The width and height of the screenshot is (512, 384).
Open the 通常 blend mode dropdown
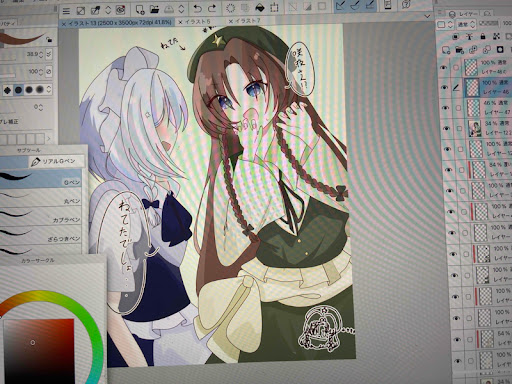[x=466, y=24]
